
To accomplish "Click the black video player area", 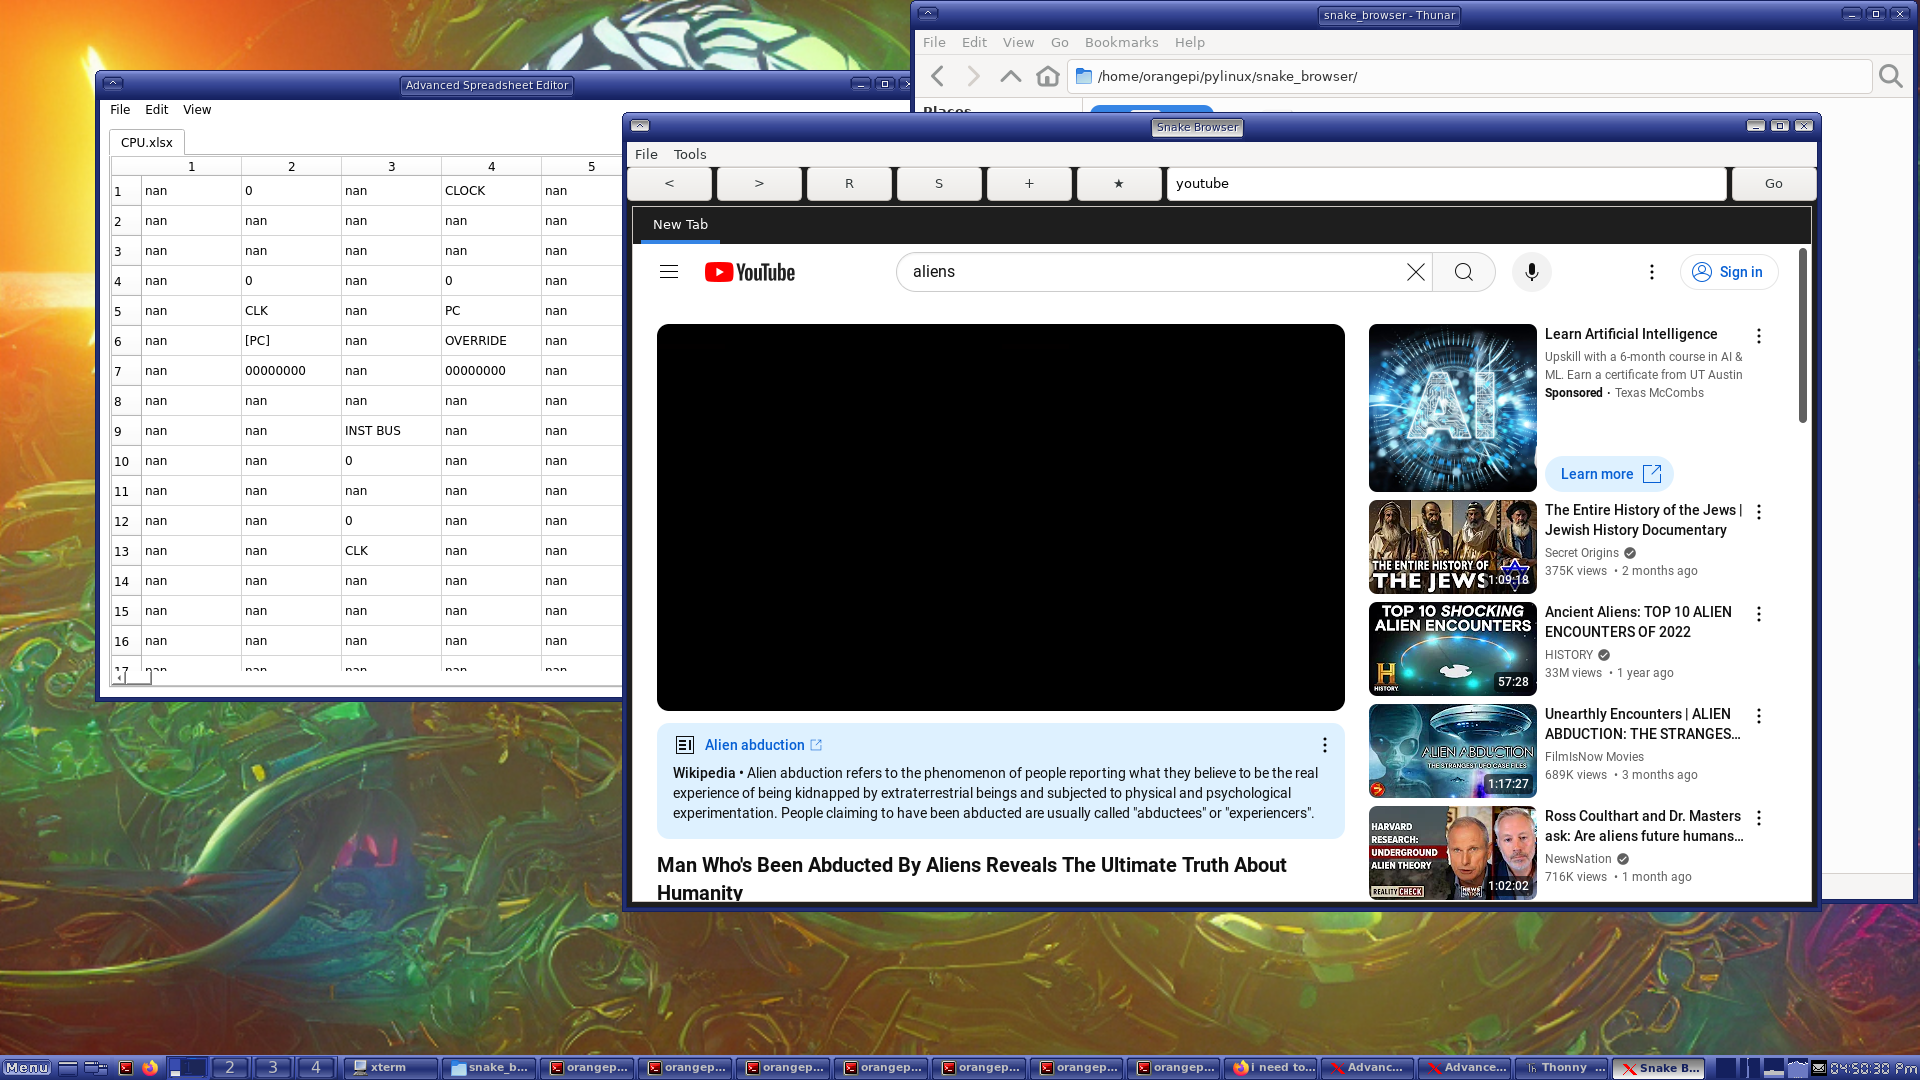I will pos(1000,517).
